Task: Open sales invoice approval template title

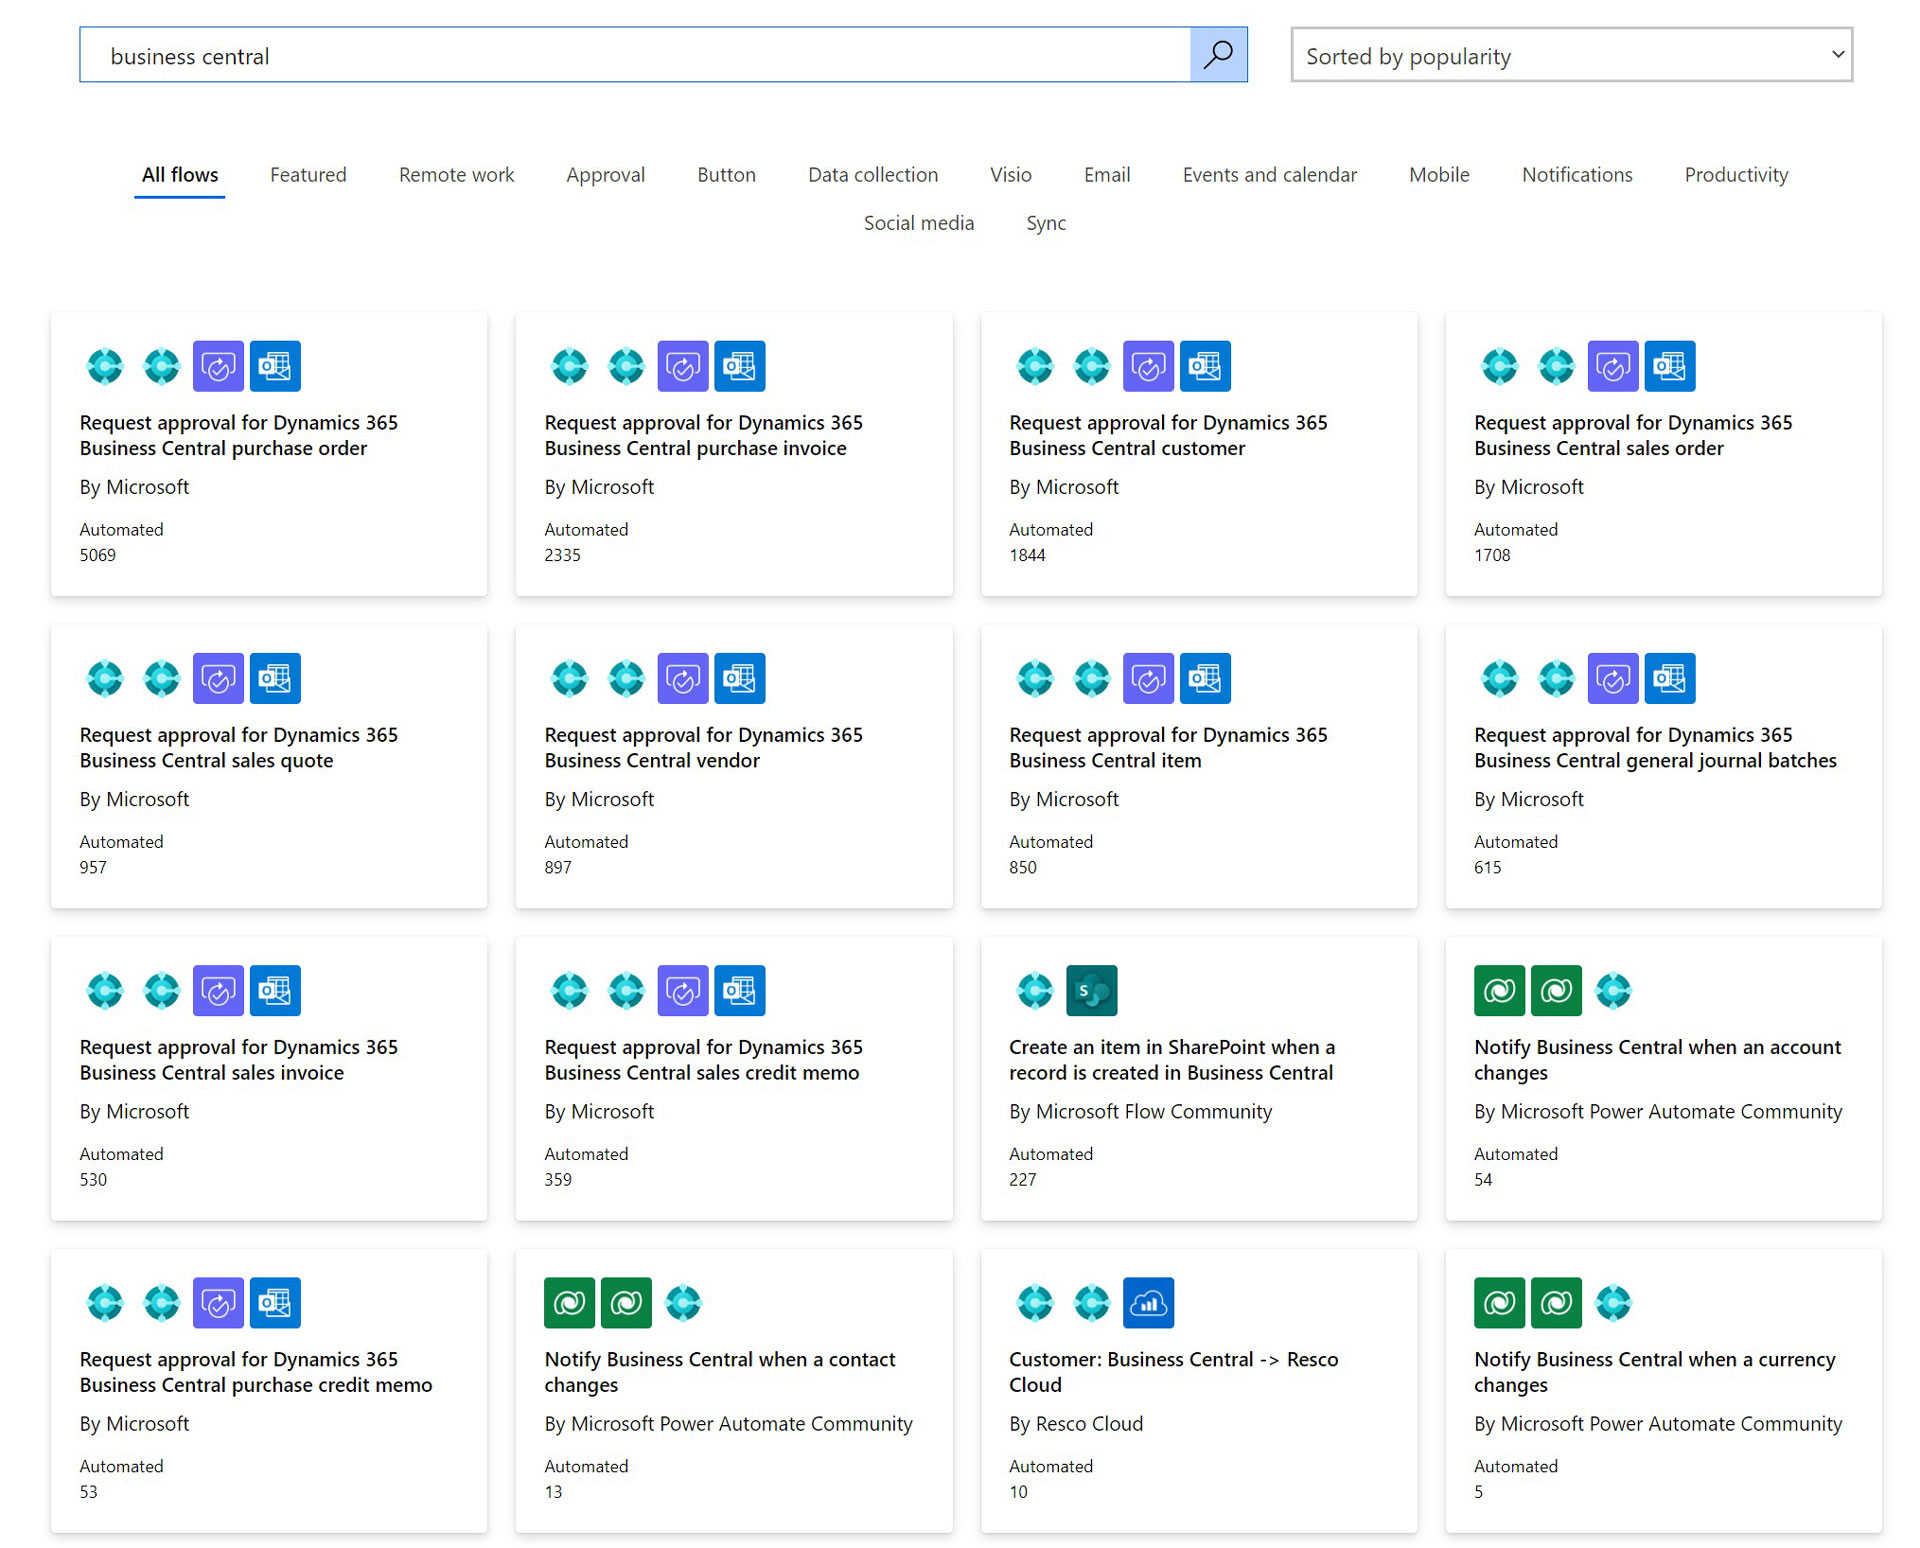Action: [238, 1059]
